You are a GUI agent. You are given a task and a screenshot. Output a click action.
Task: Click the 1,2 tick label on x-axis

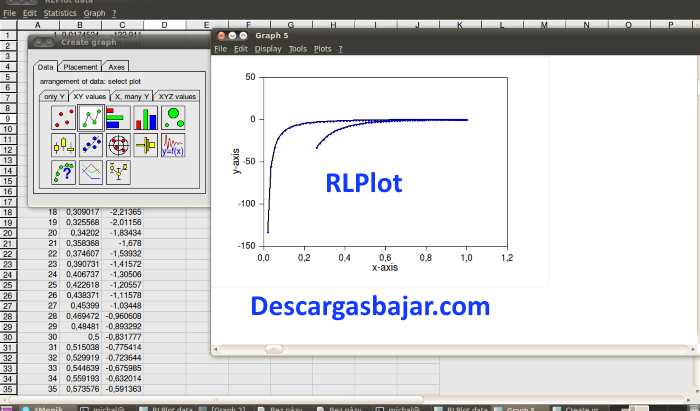click(x=507, y=257)
